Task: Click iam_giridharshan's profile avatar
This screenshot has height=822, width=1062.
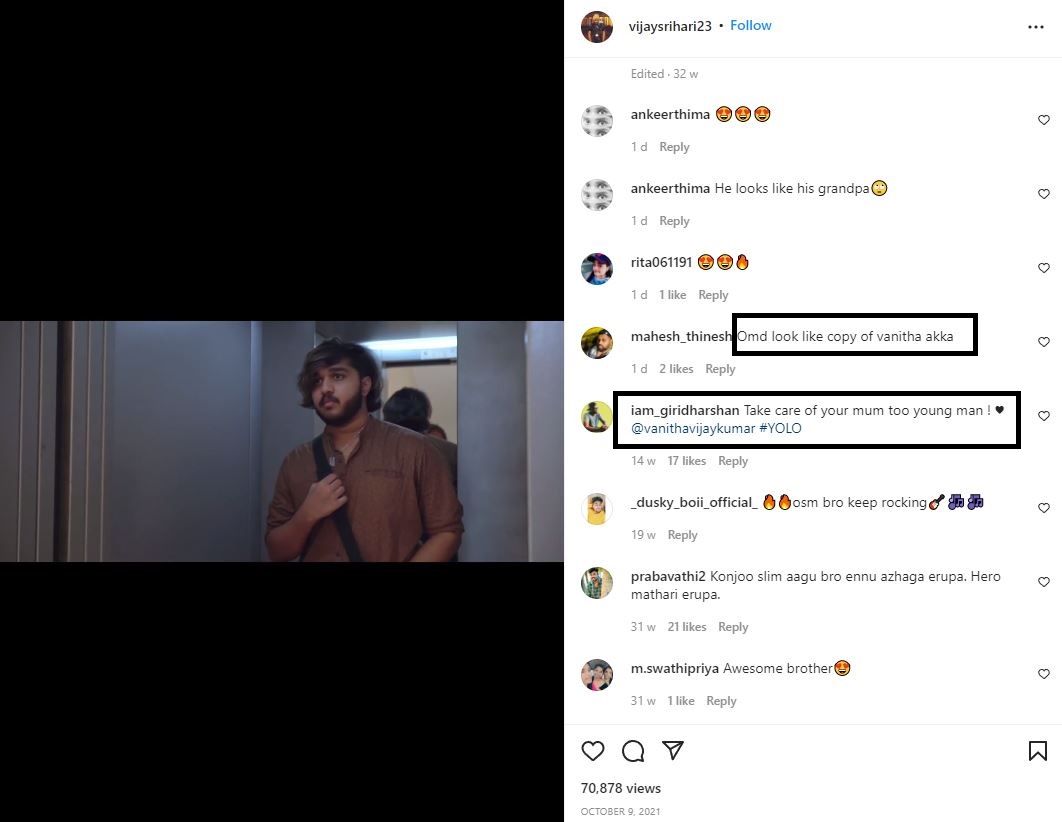Action: point(597,417)
